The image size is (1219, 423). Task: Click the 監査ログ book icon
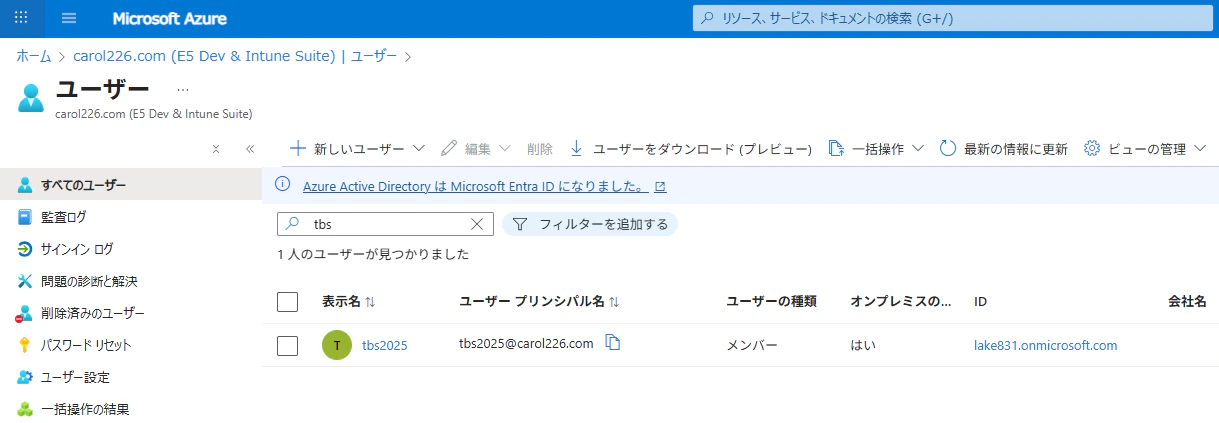(x=25, y=217)
